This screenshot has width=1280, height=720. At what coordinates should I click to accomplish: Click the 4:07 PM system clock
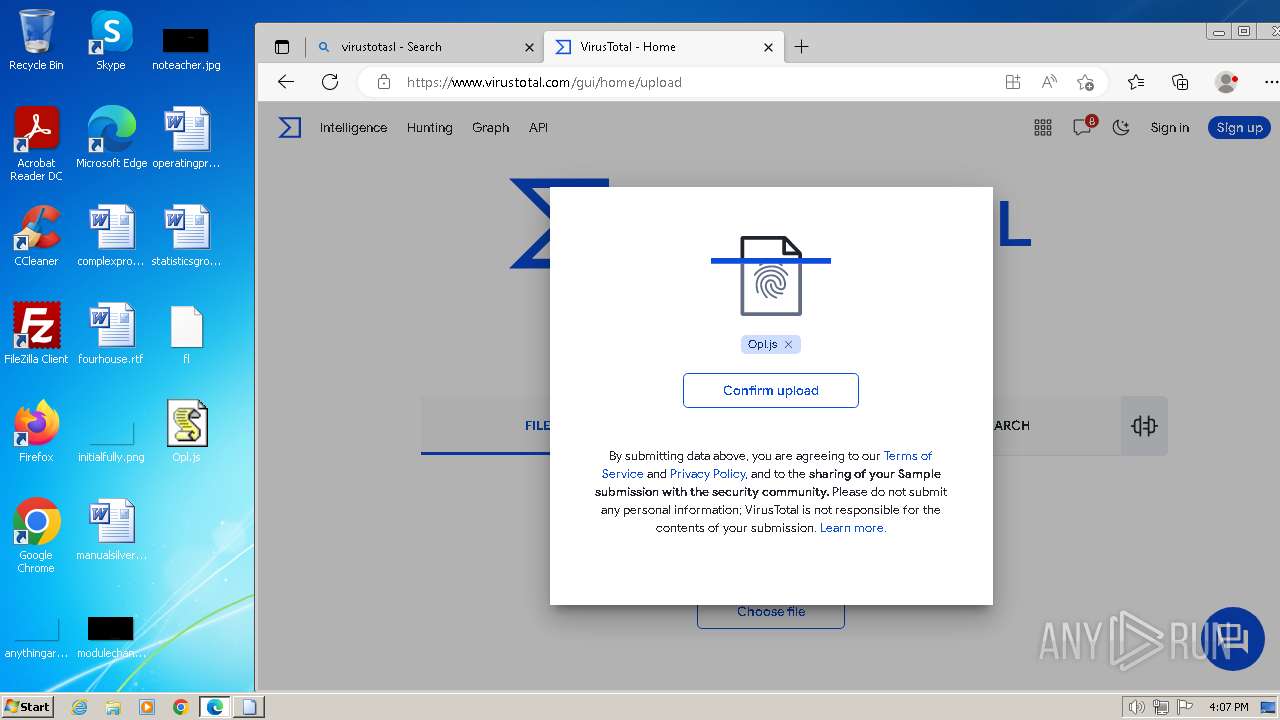1228,707
